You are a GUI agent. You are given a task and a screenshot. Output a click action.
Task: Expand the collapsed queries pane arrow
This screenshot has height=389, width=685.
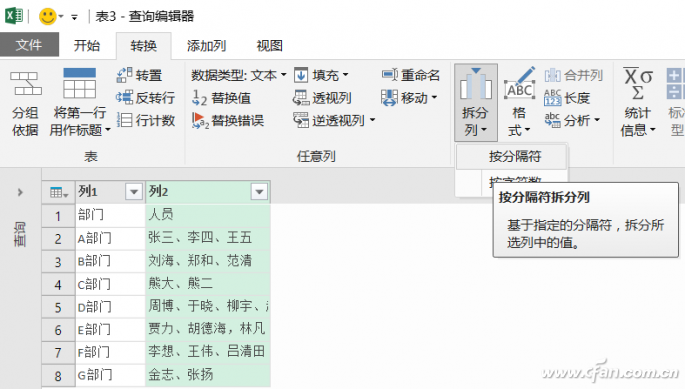tap(20, 192)
